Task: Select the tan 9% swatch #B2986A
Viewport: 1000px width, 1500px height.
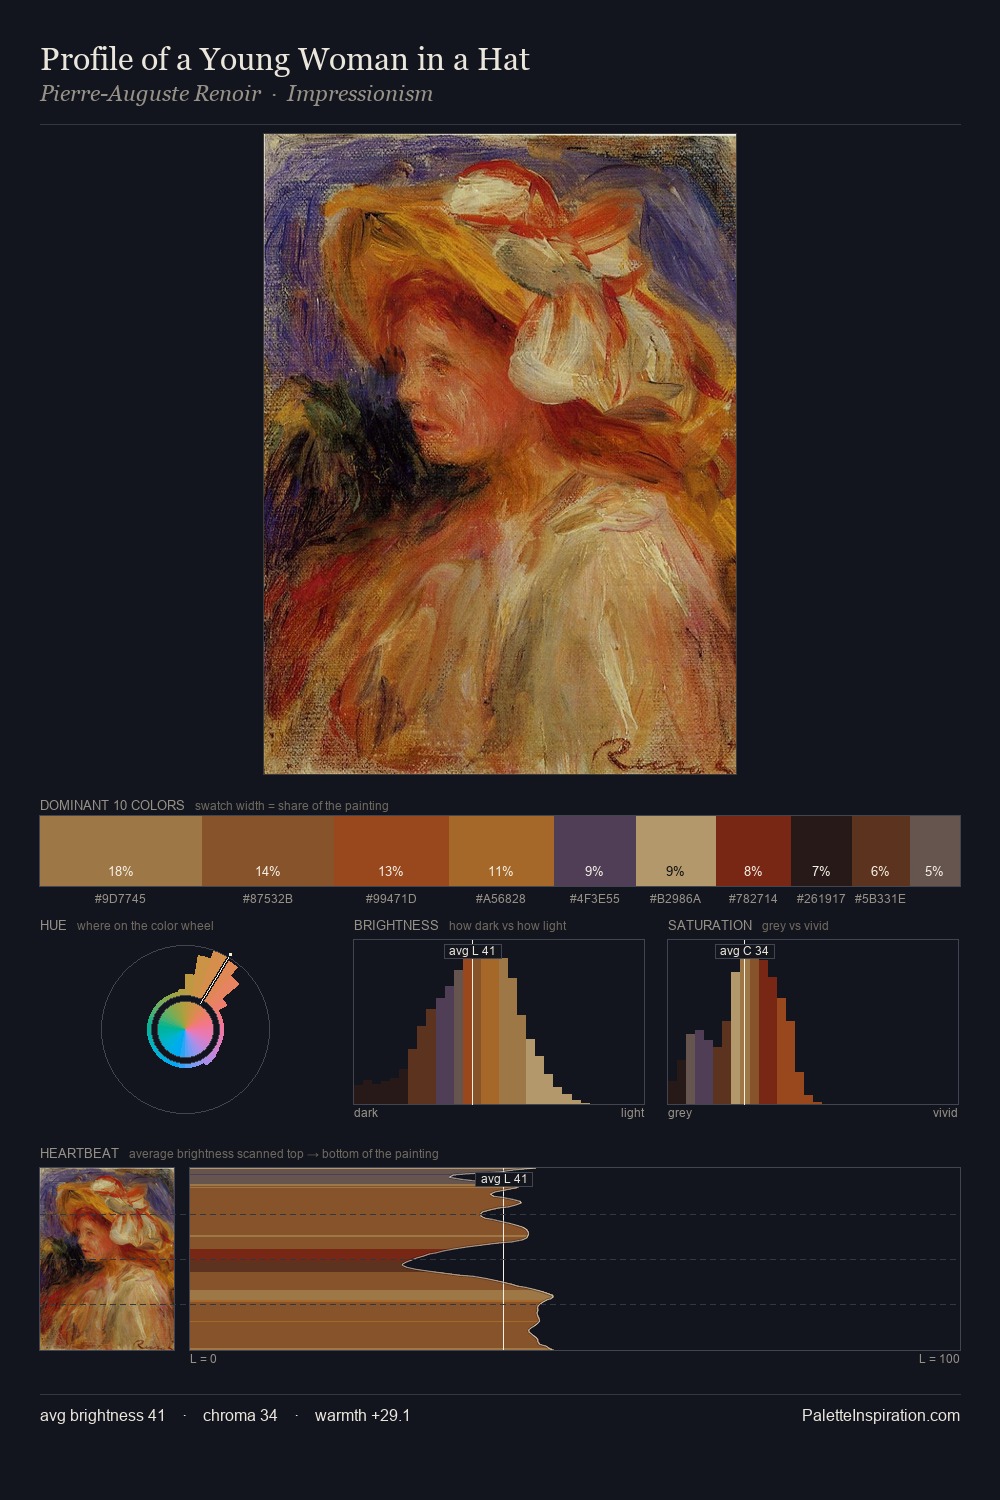Action: tap(676, 851)
